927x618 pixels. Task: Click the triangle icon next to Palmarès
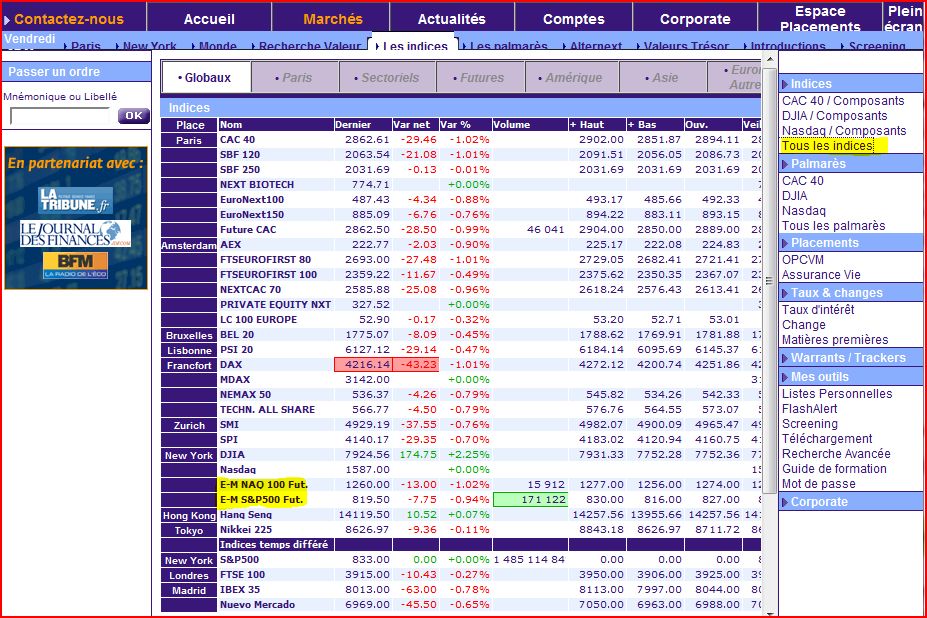[785, 164]
